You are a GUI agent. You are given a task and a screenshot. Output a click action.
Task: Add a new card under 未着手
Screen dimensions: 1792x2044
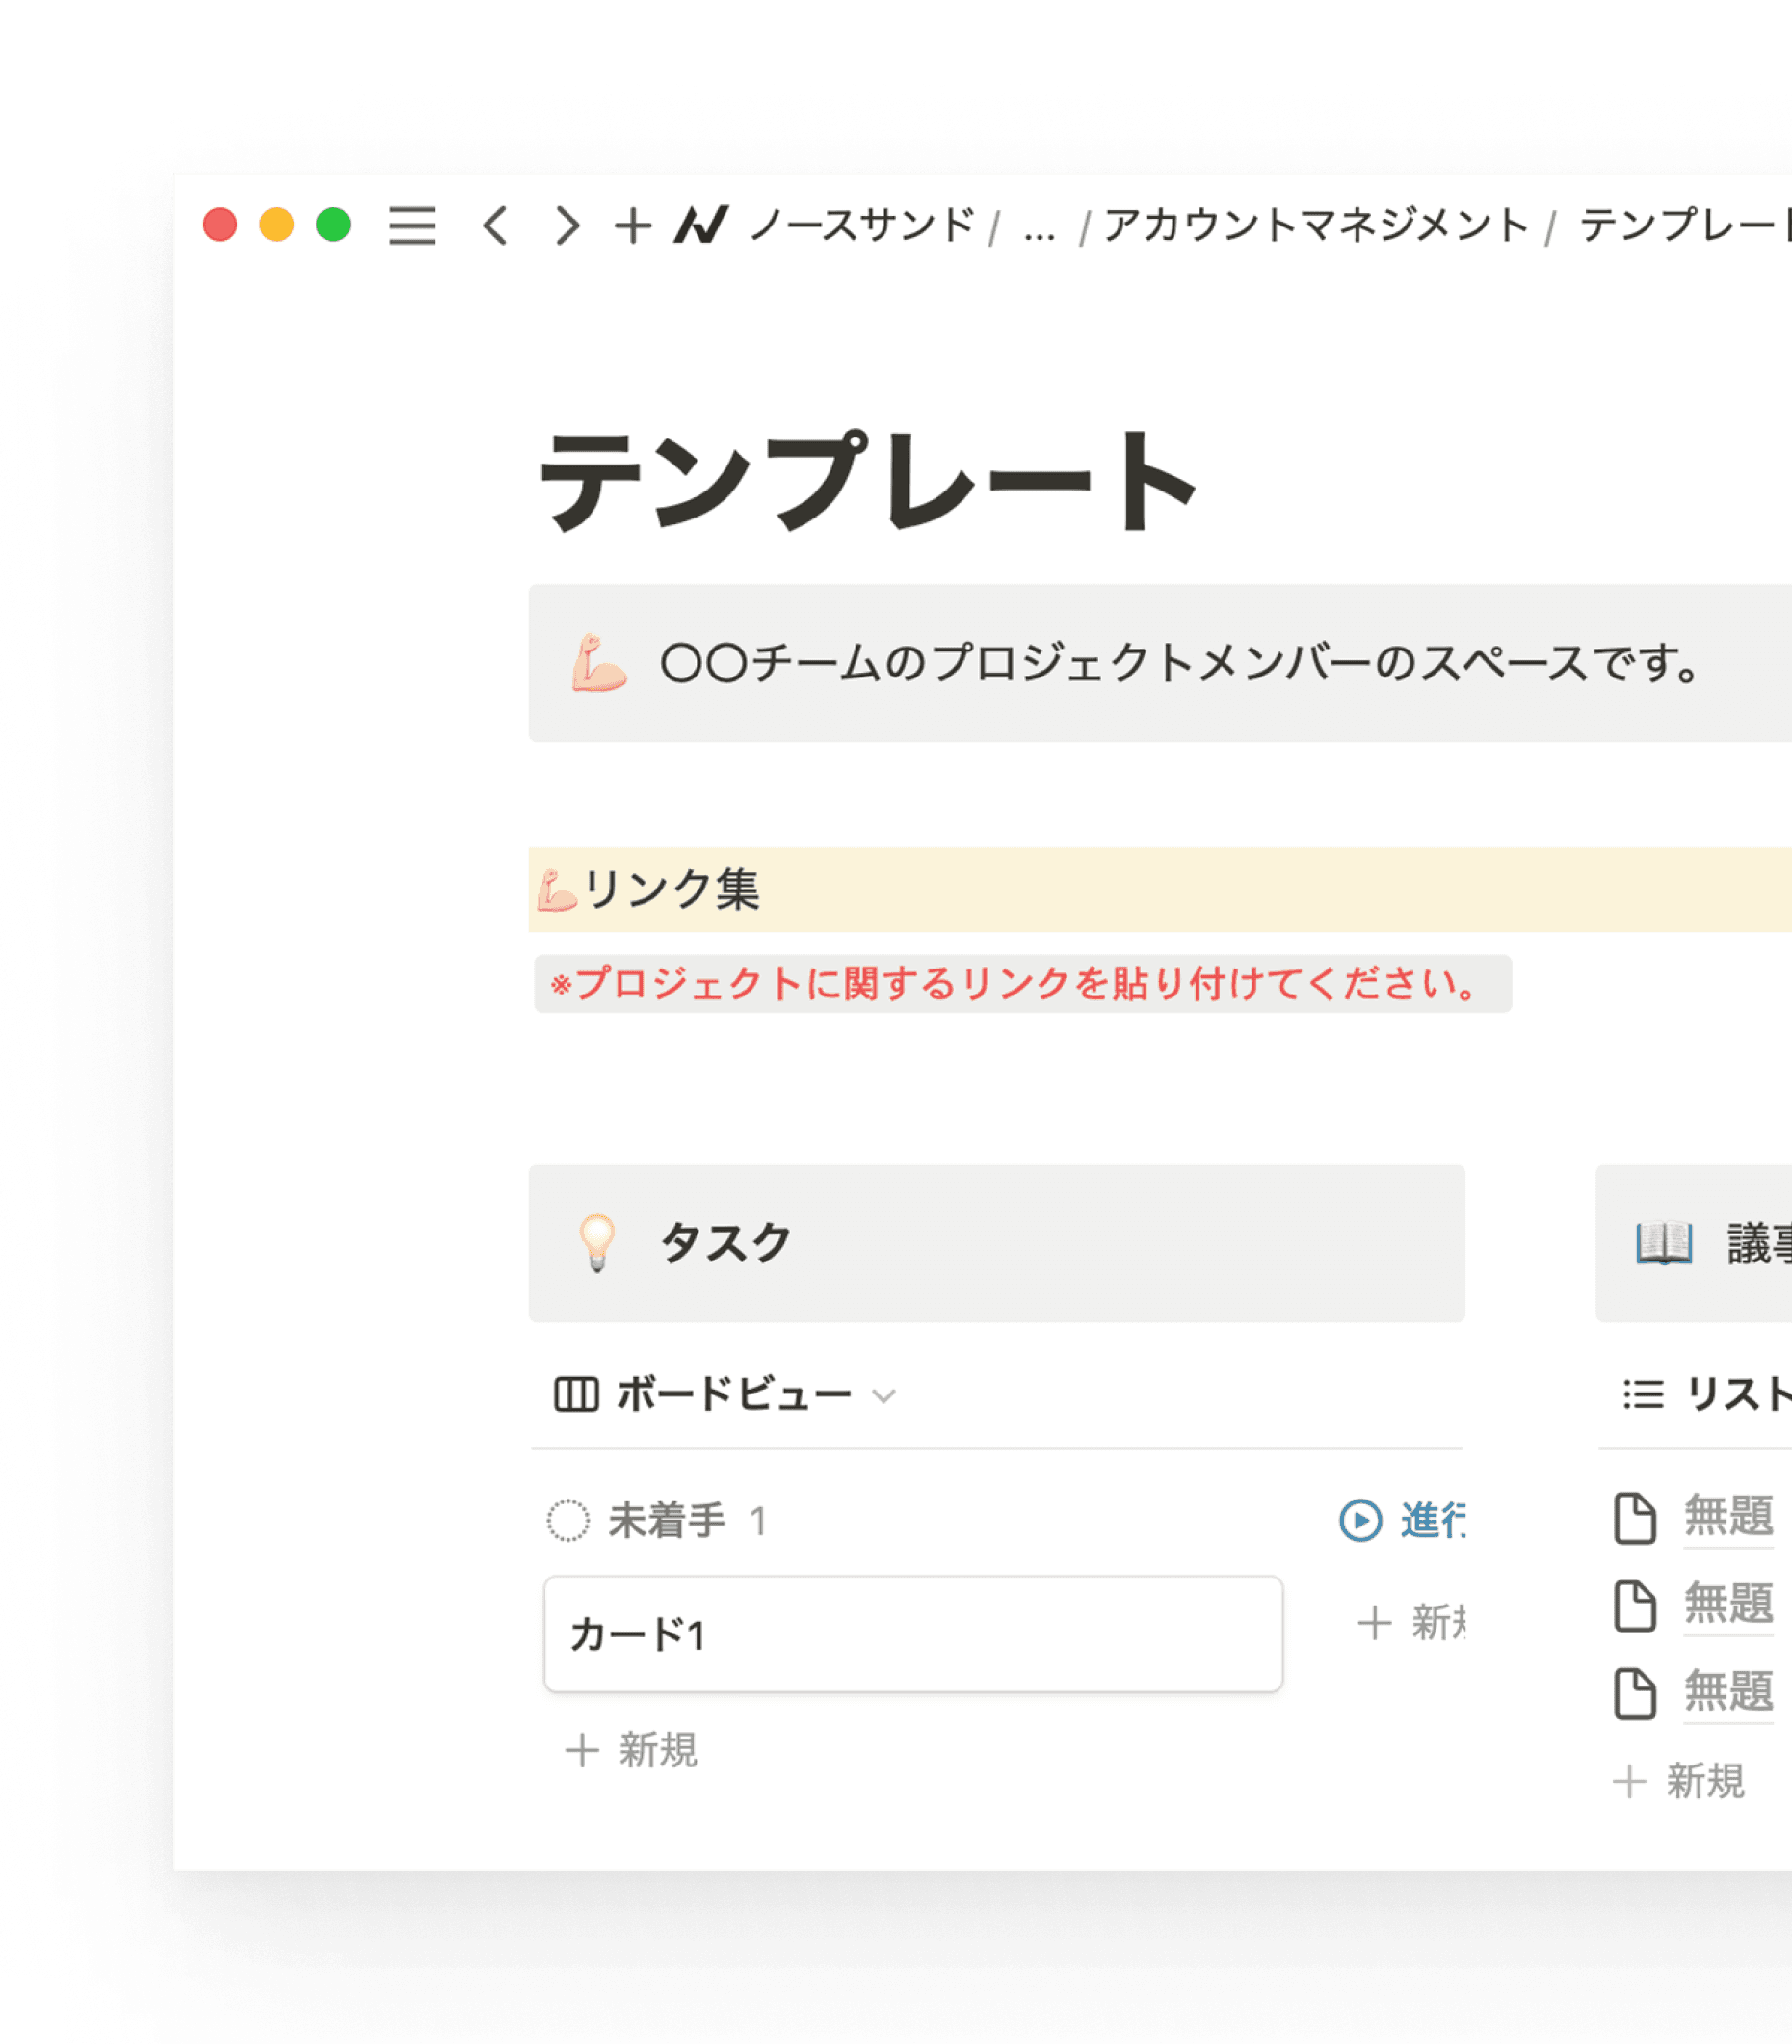[632, 1750]
